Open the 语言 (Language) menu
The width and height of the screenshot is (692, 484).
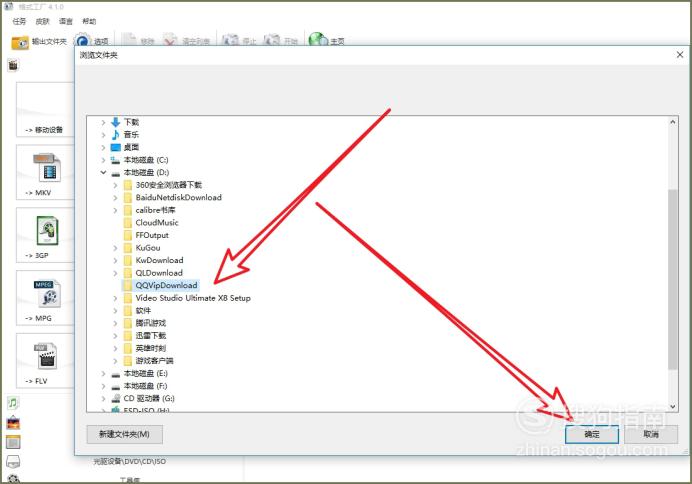[x=66, y=21]
